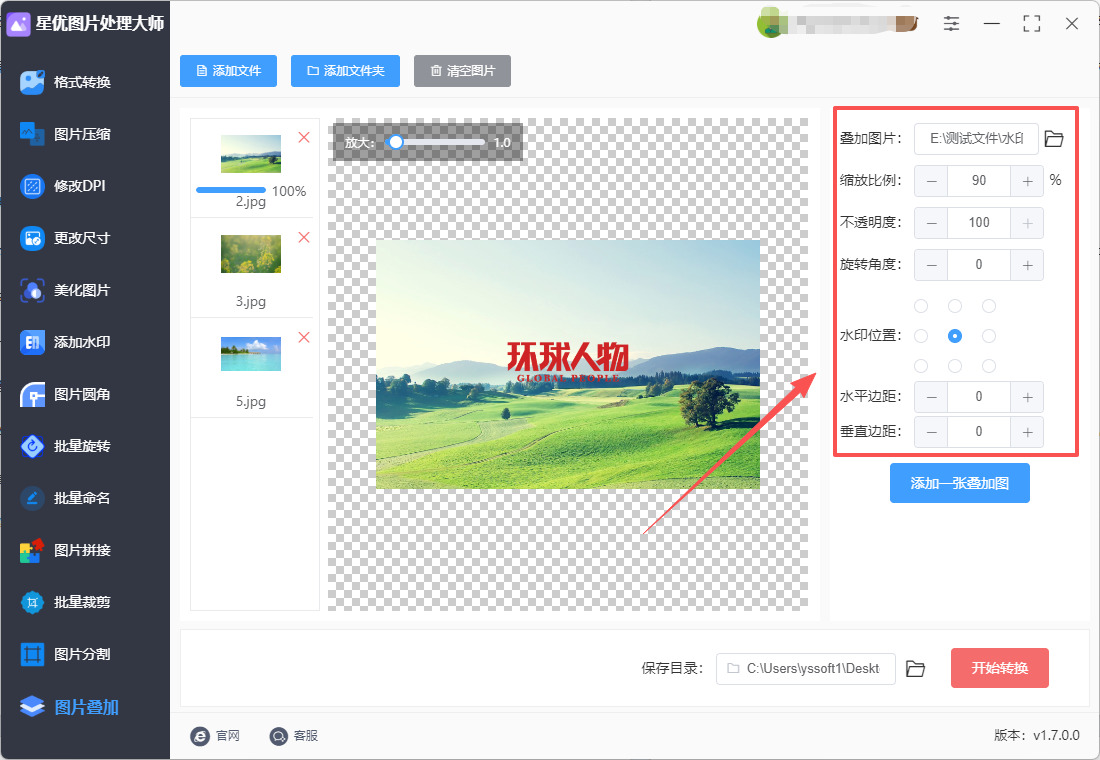Click 添加一张叠加图 add overlay button
This screenshot has height=760, width=1100.
[960, 483]
